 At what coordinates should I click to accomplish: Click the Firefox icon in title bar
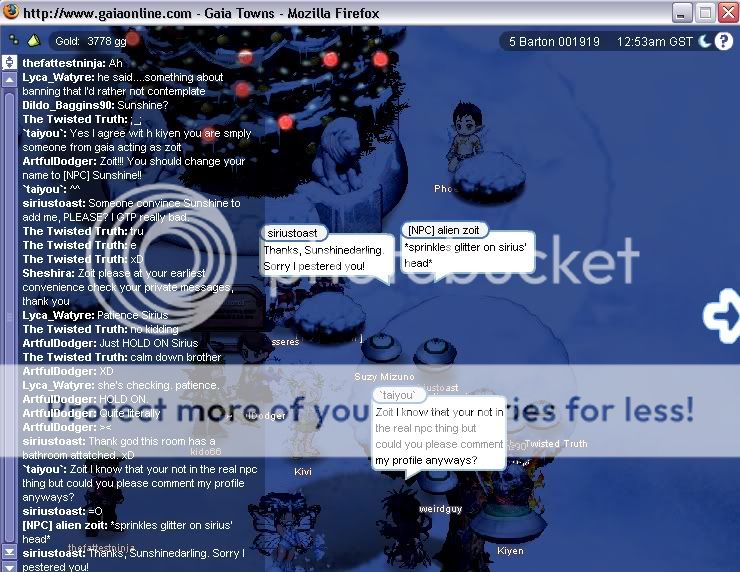10,12
